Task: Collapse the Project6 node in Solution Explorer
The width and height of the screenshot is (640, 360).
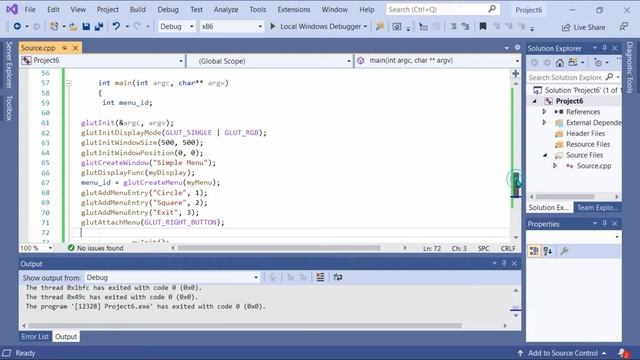Action: [x=534, y=101]
